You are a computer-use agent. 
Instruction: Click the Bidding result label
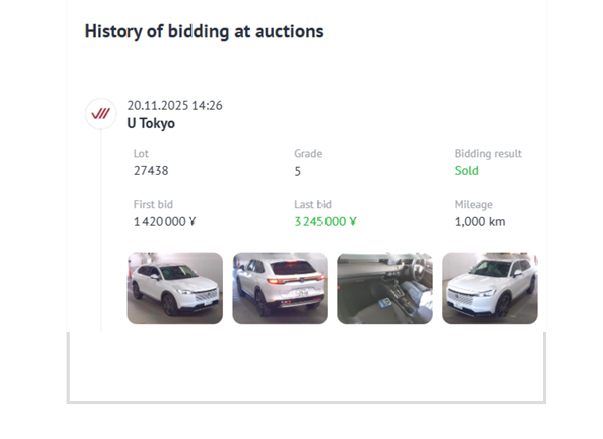[x=488, y=154]
